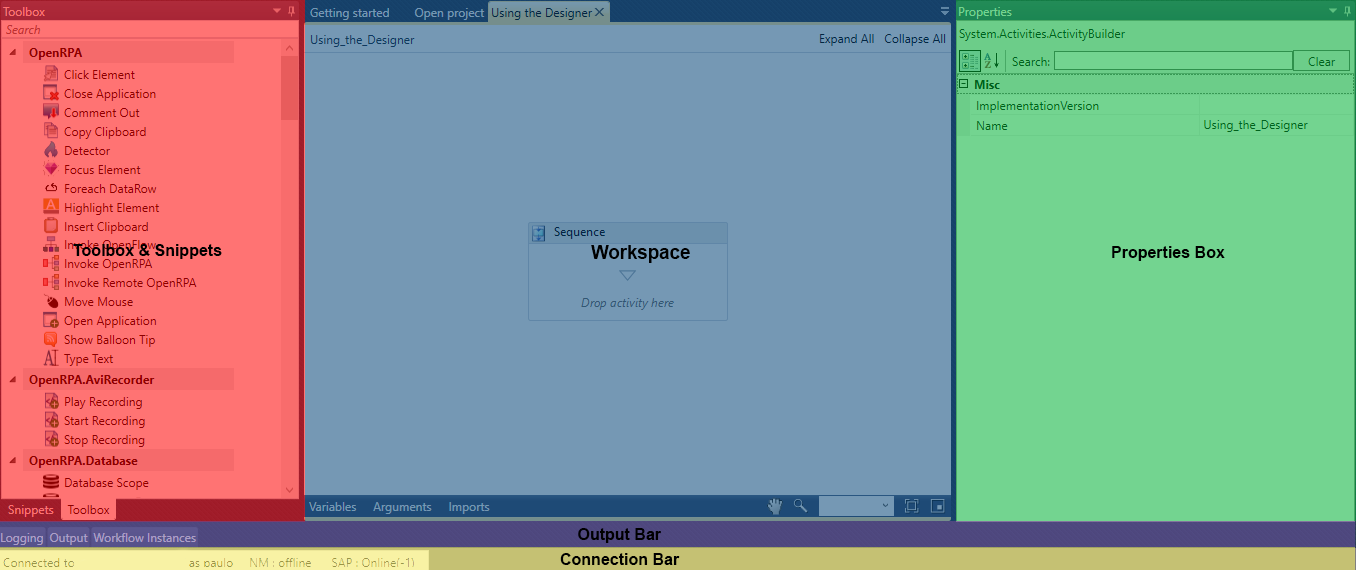This screenshot has width=1356, height=570.
Task: Activate the pan hand tool
Action: point(774,506)
